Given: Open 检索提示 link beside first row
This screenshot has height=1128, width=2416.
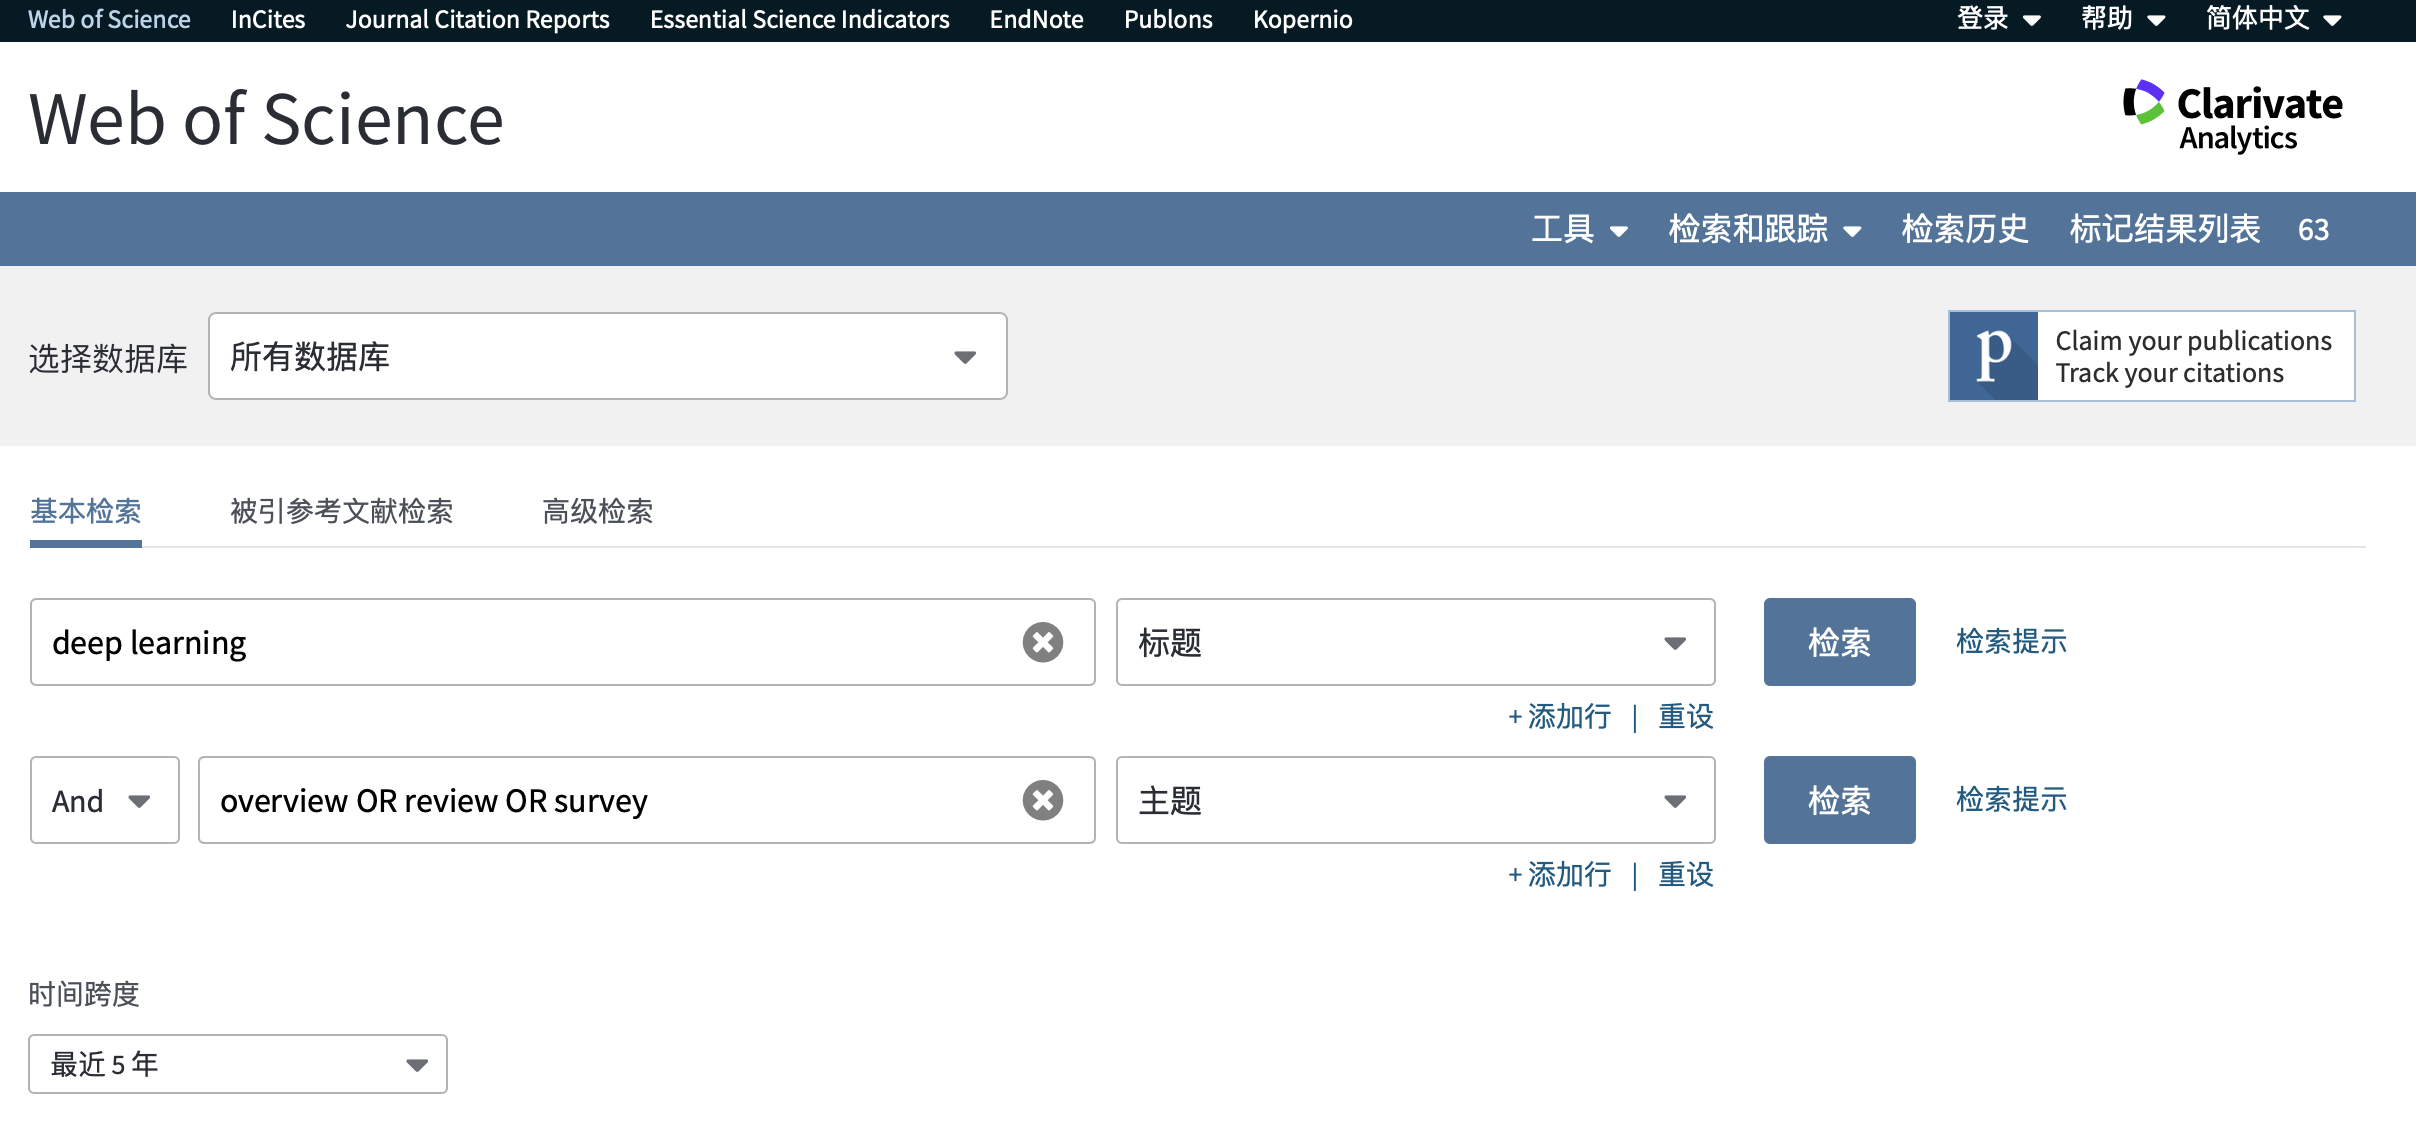Looking at the screenshot, I should pyautogui.click(x=2011, y=642).
